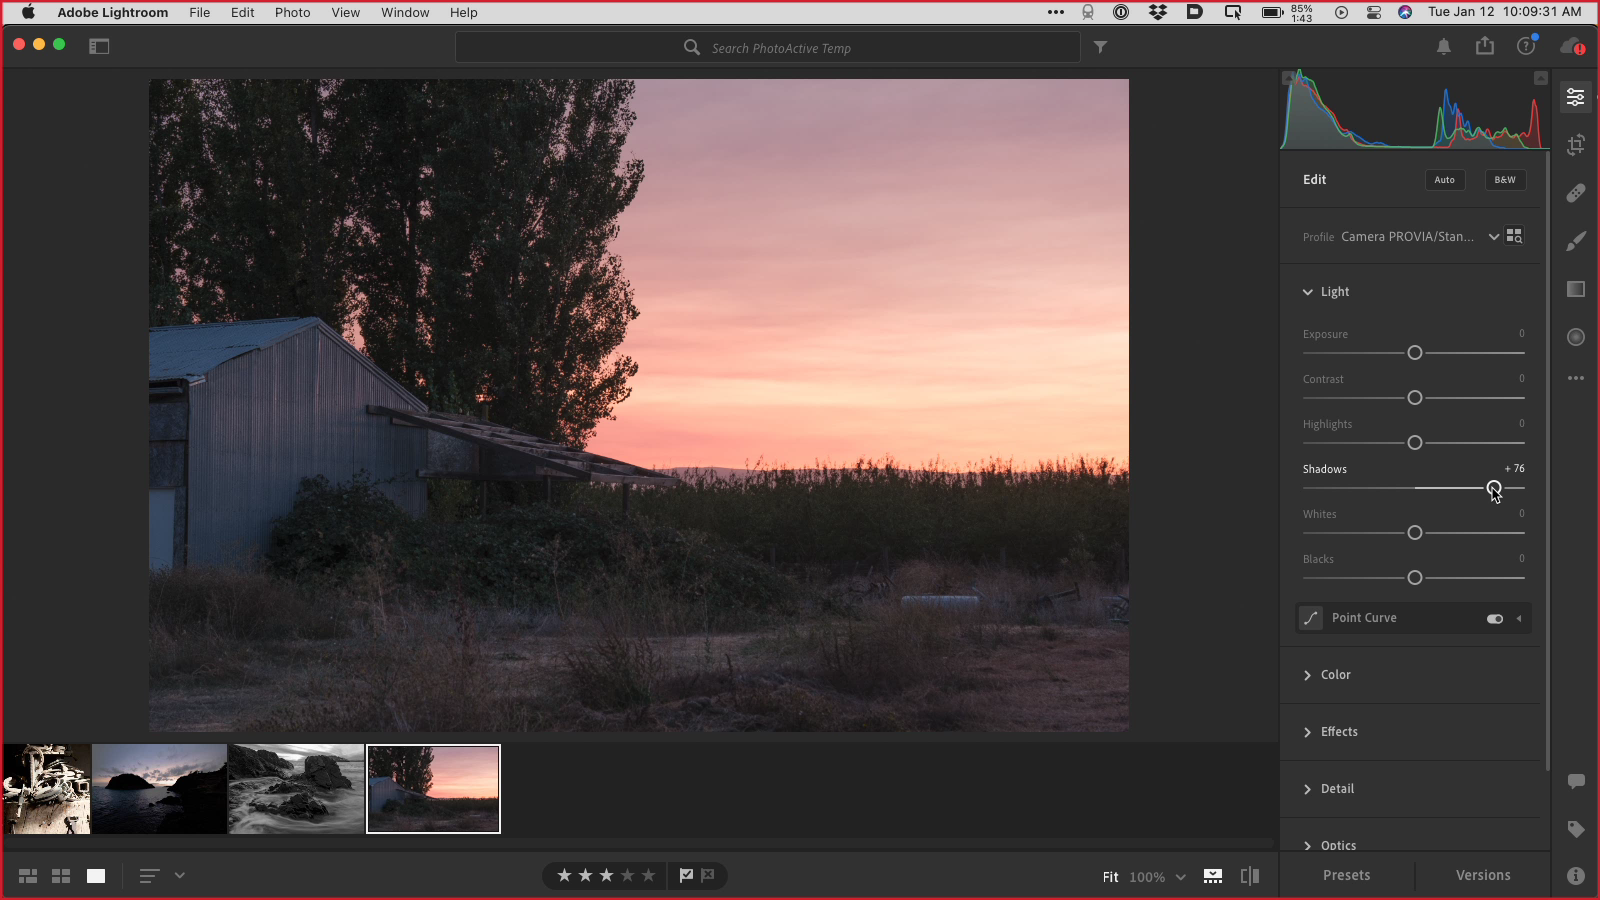Open the File menu
The width and height of the screenshot is (1600, 900).
(x=200, y=12)
